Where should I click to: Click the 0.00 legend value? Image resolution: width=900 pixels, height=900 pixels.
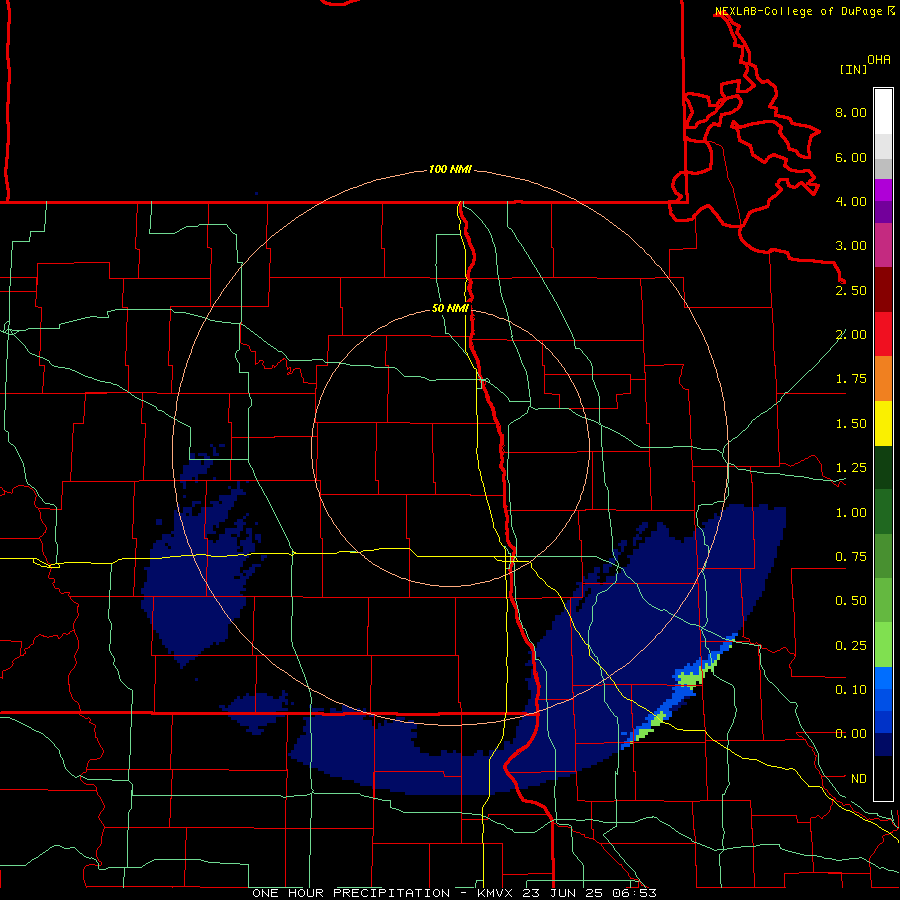[x=851, y=734]
